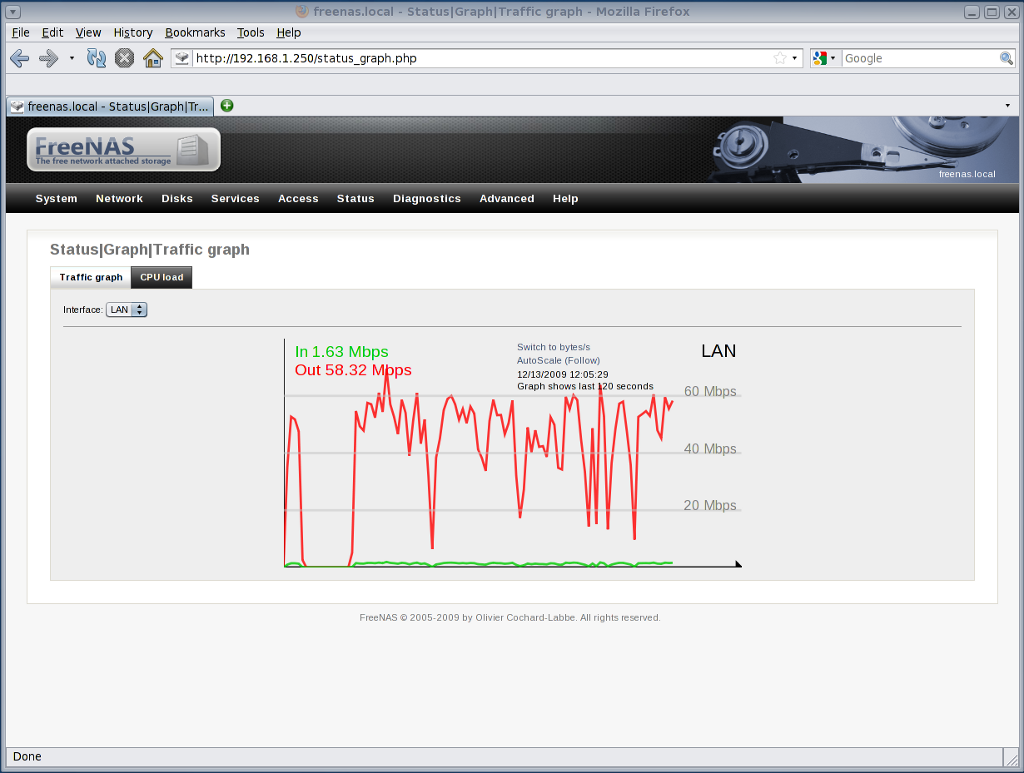Click the Switch to bytes/s link
The height and width of the screenshot is (773, 1024).
point(553,347)
